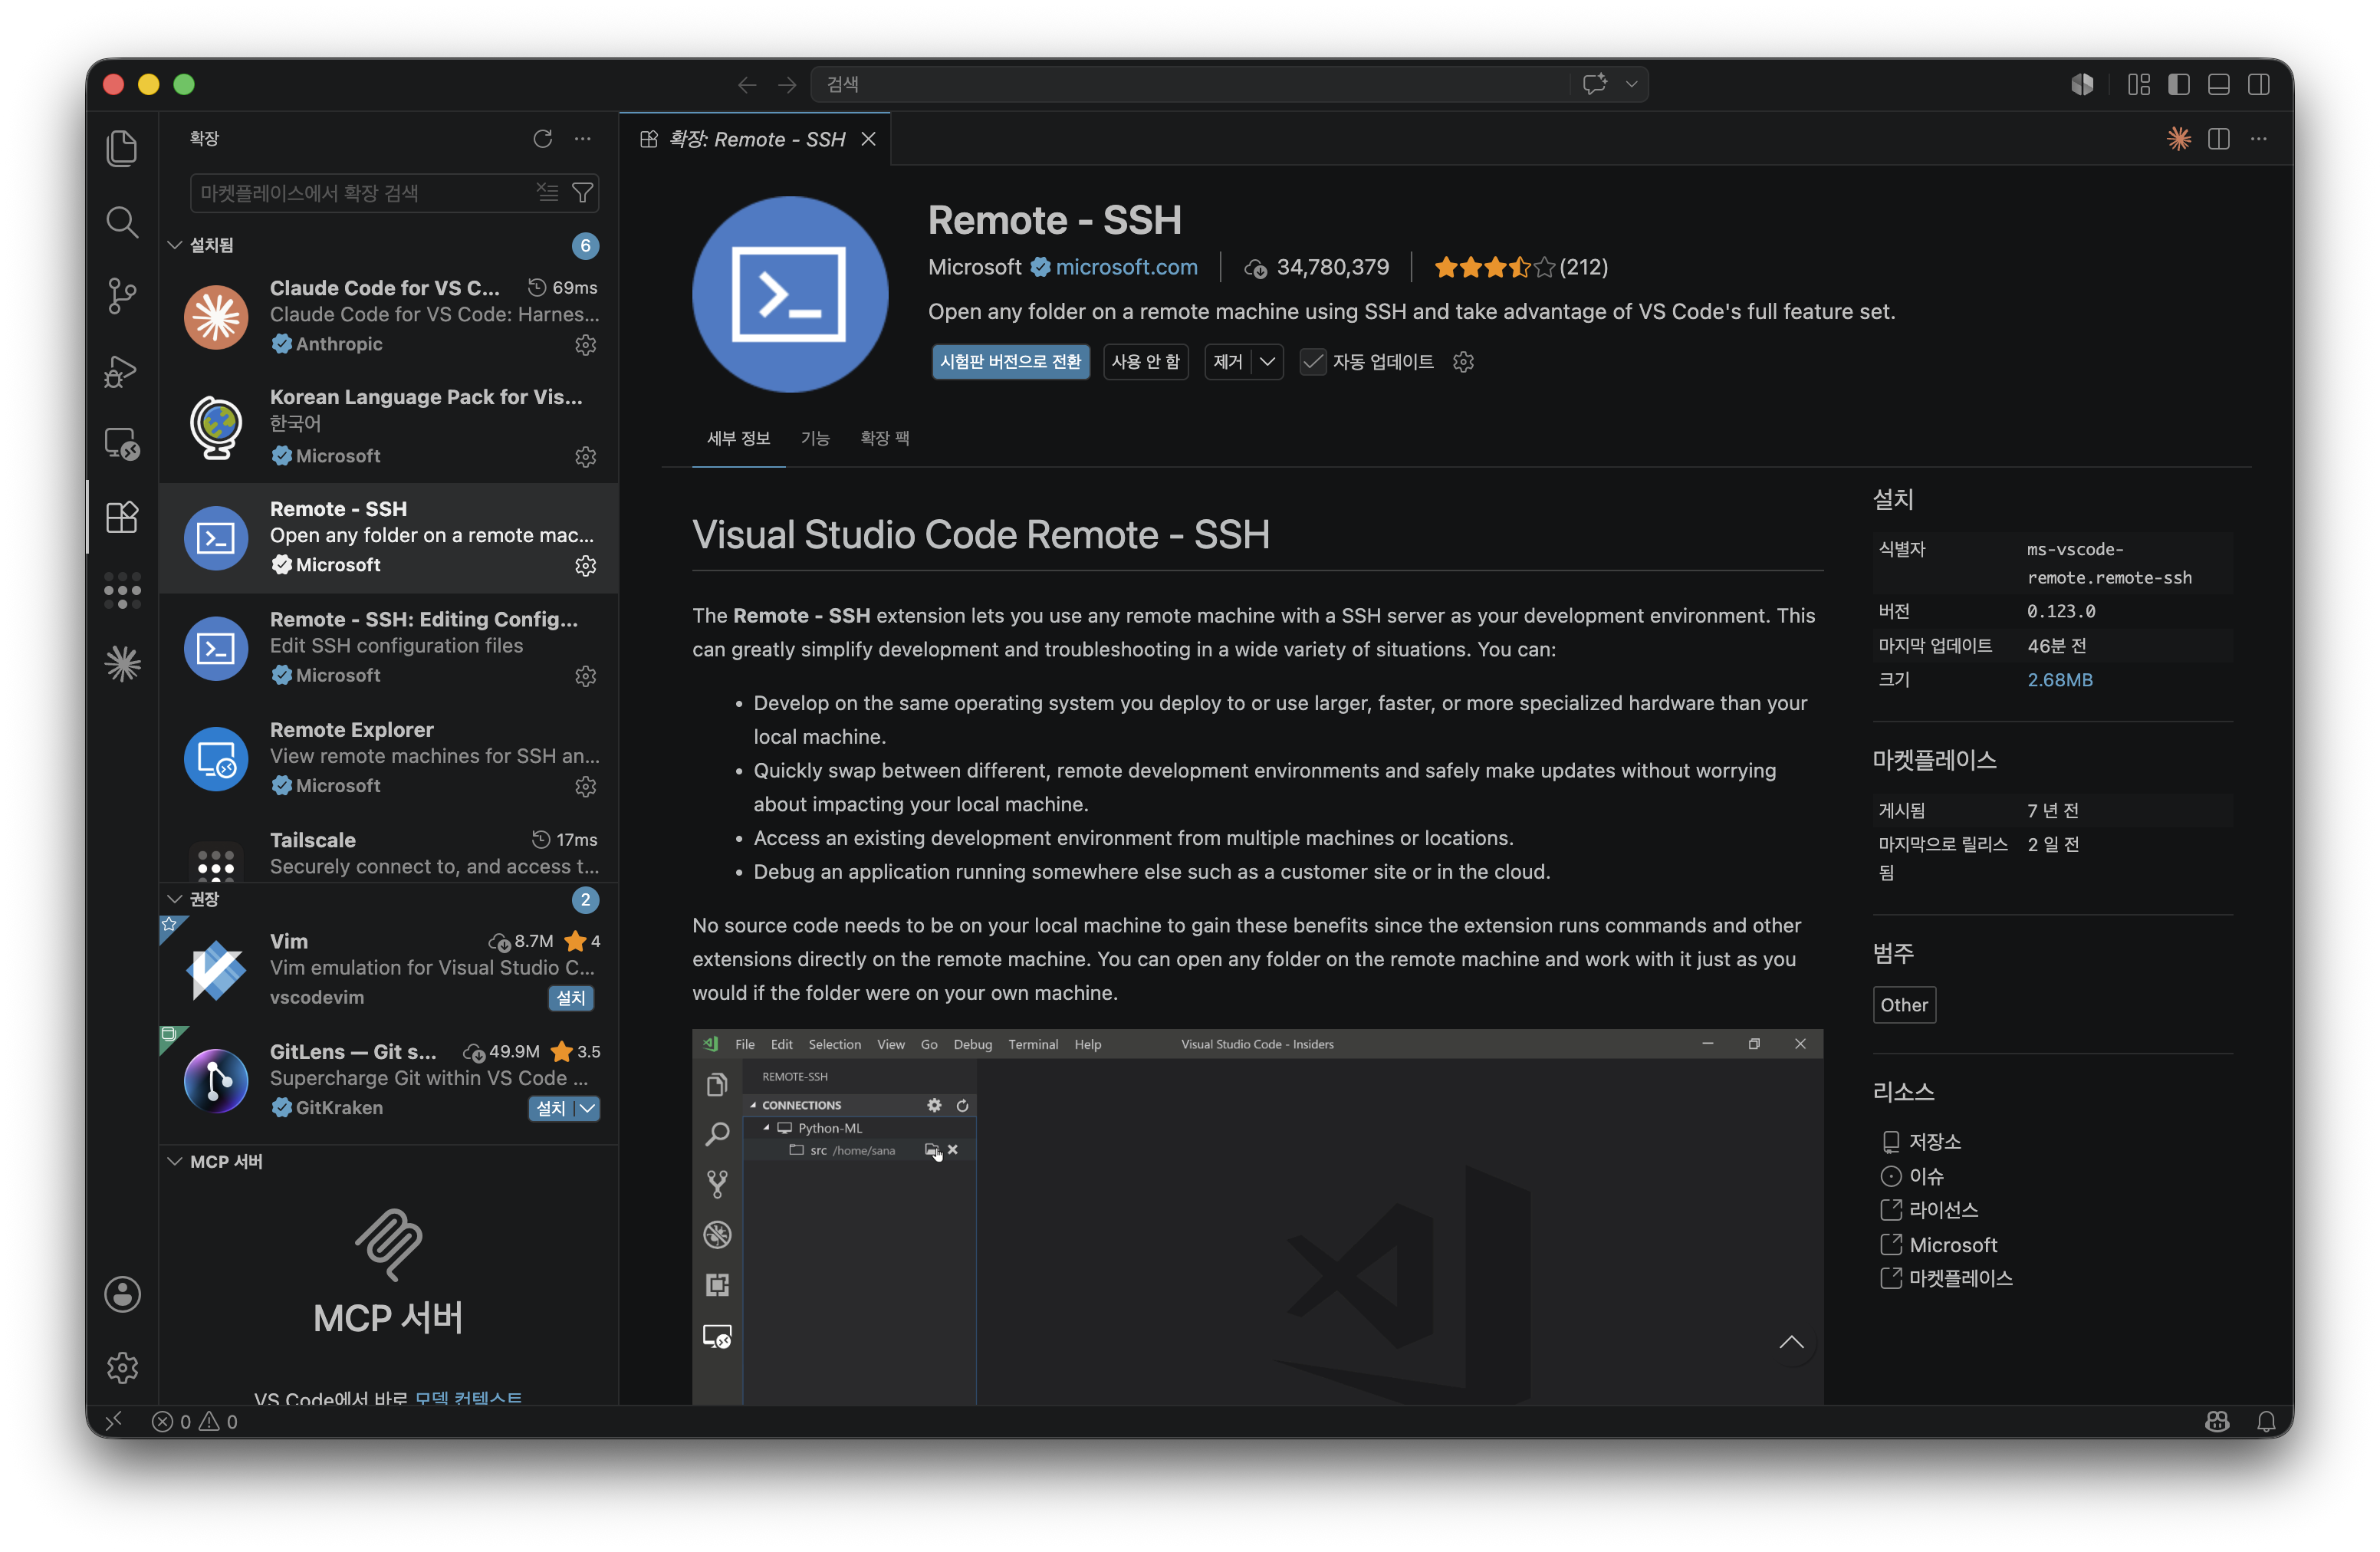
Task: Open extensions view more actions menu
Action: [583, 139]
